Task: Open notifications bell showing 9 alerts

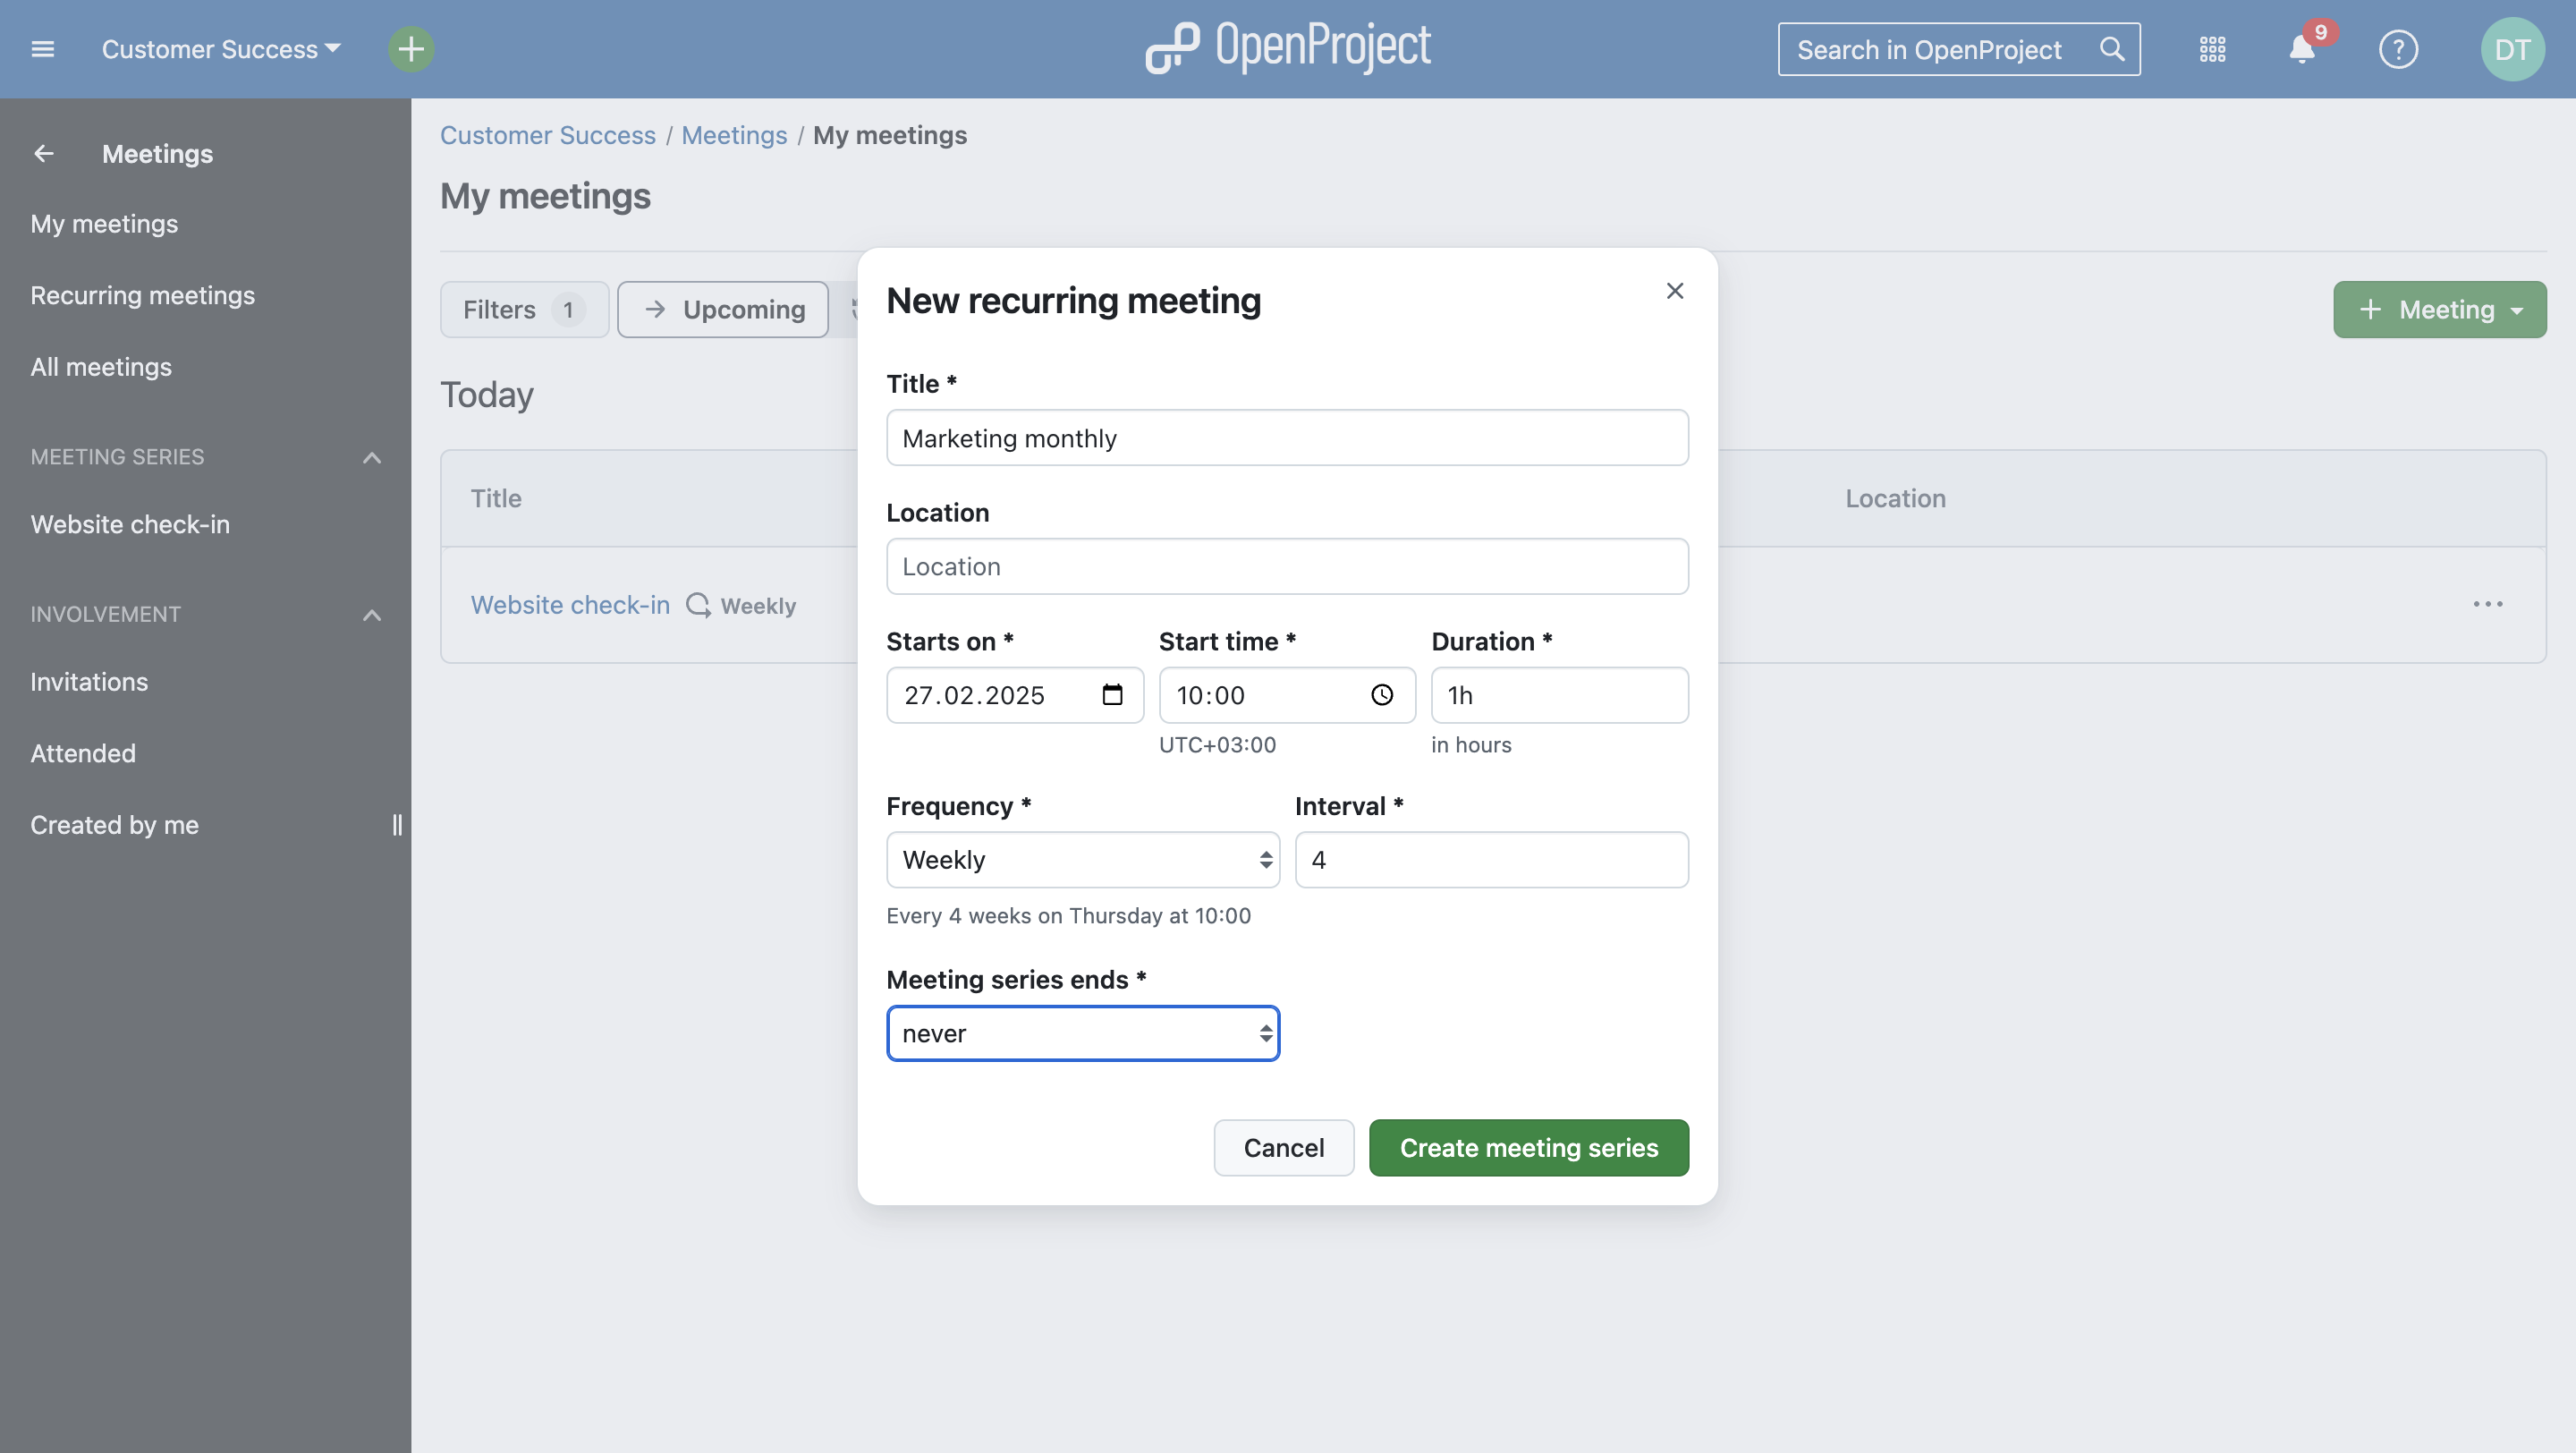Action: 2301,49
